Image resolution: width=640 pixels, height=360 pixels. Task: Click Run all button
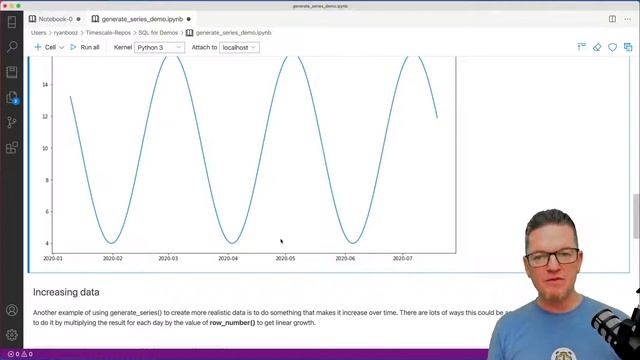click(85, 47)
